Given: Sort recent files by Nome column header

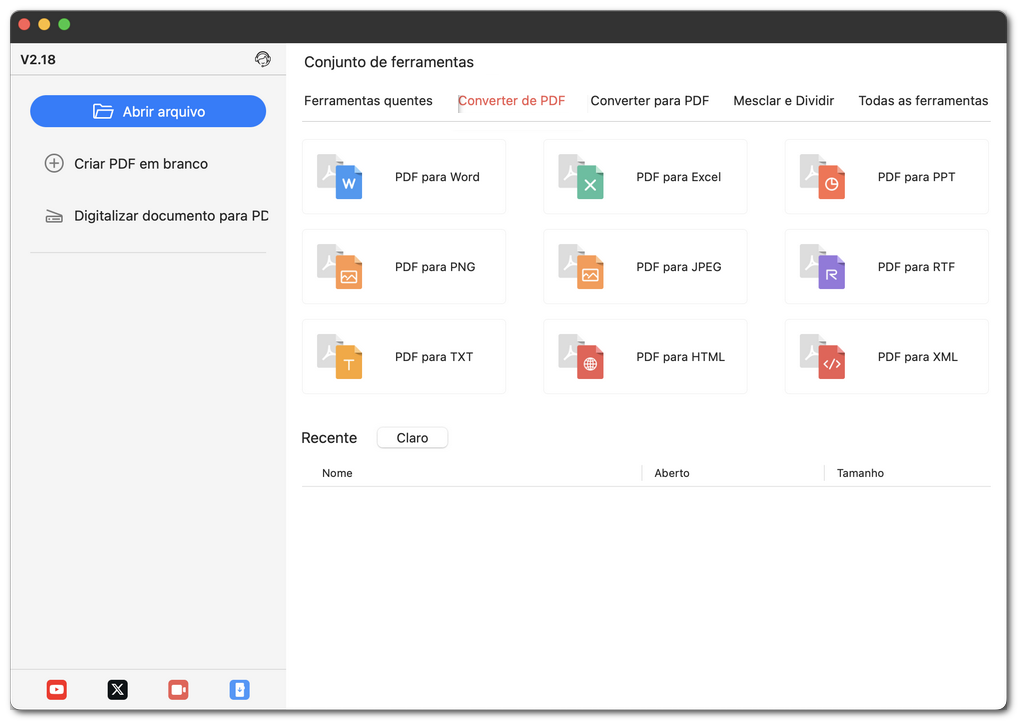Looking at the screenshot, I should [x=337, y=473].
